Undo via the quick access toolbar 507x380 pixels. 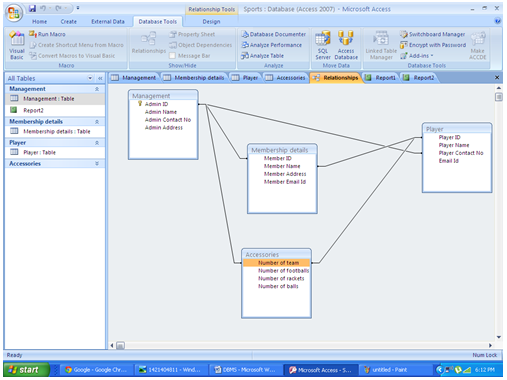click(43, 8)
